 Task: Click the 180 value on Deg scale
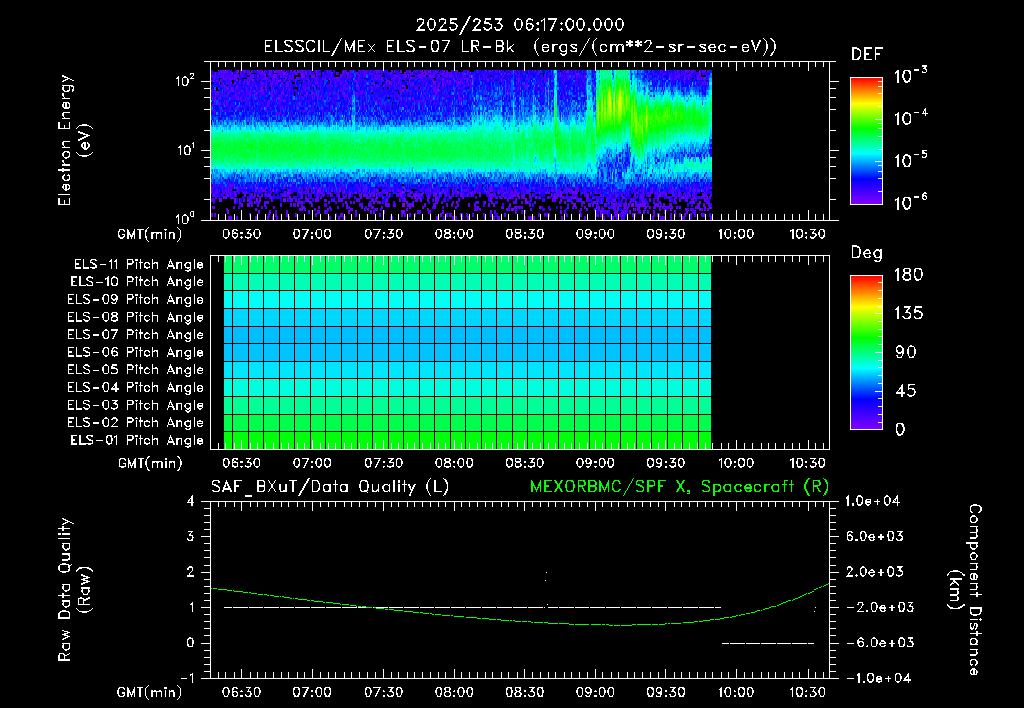(x=908, y=275)
